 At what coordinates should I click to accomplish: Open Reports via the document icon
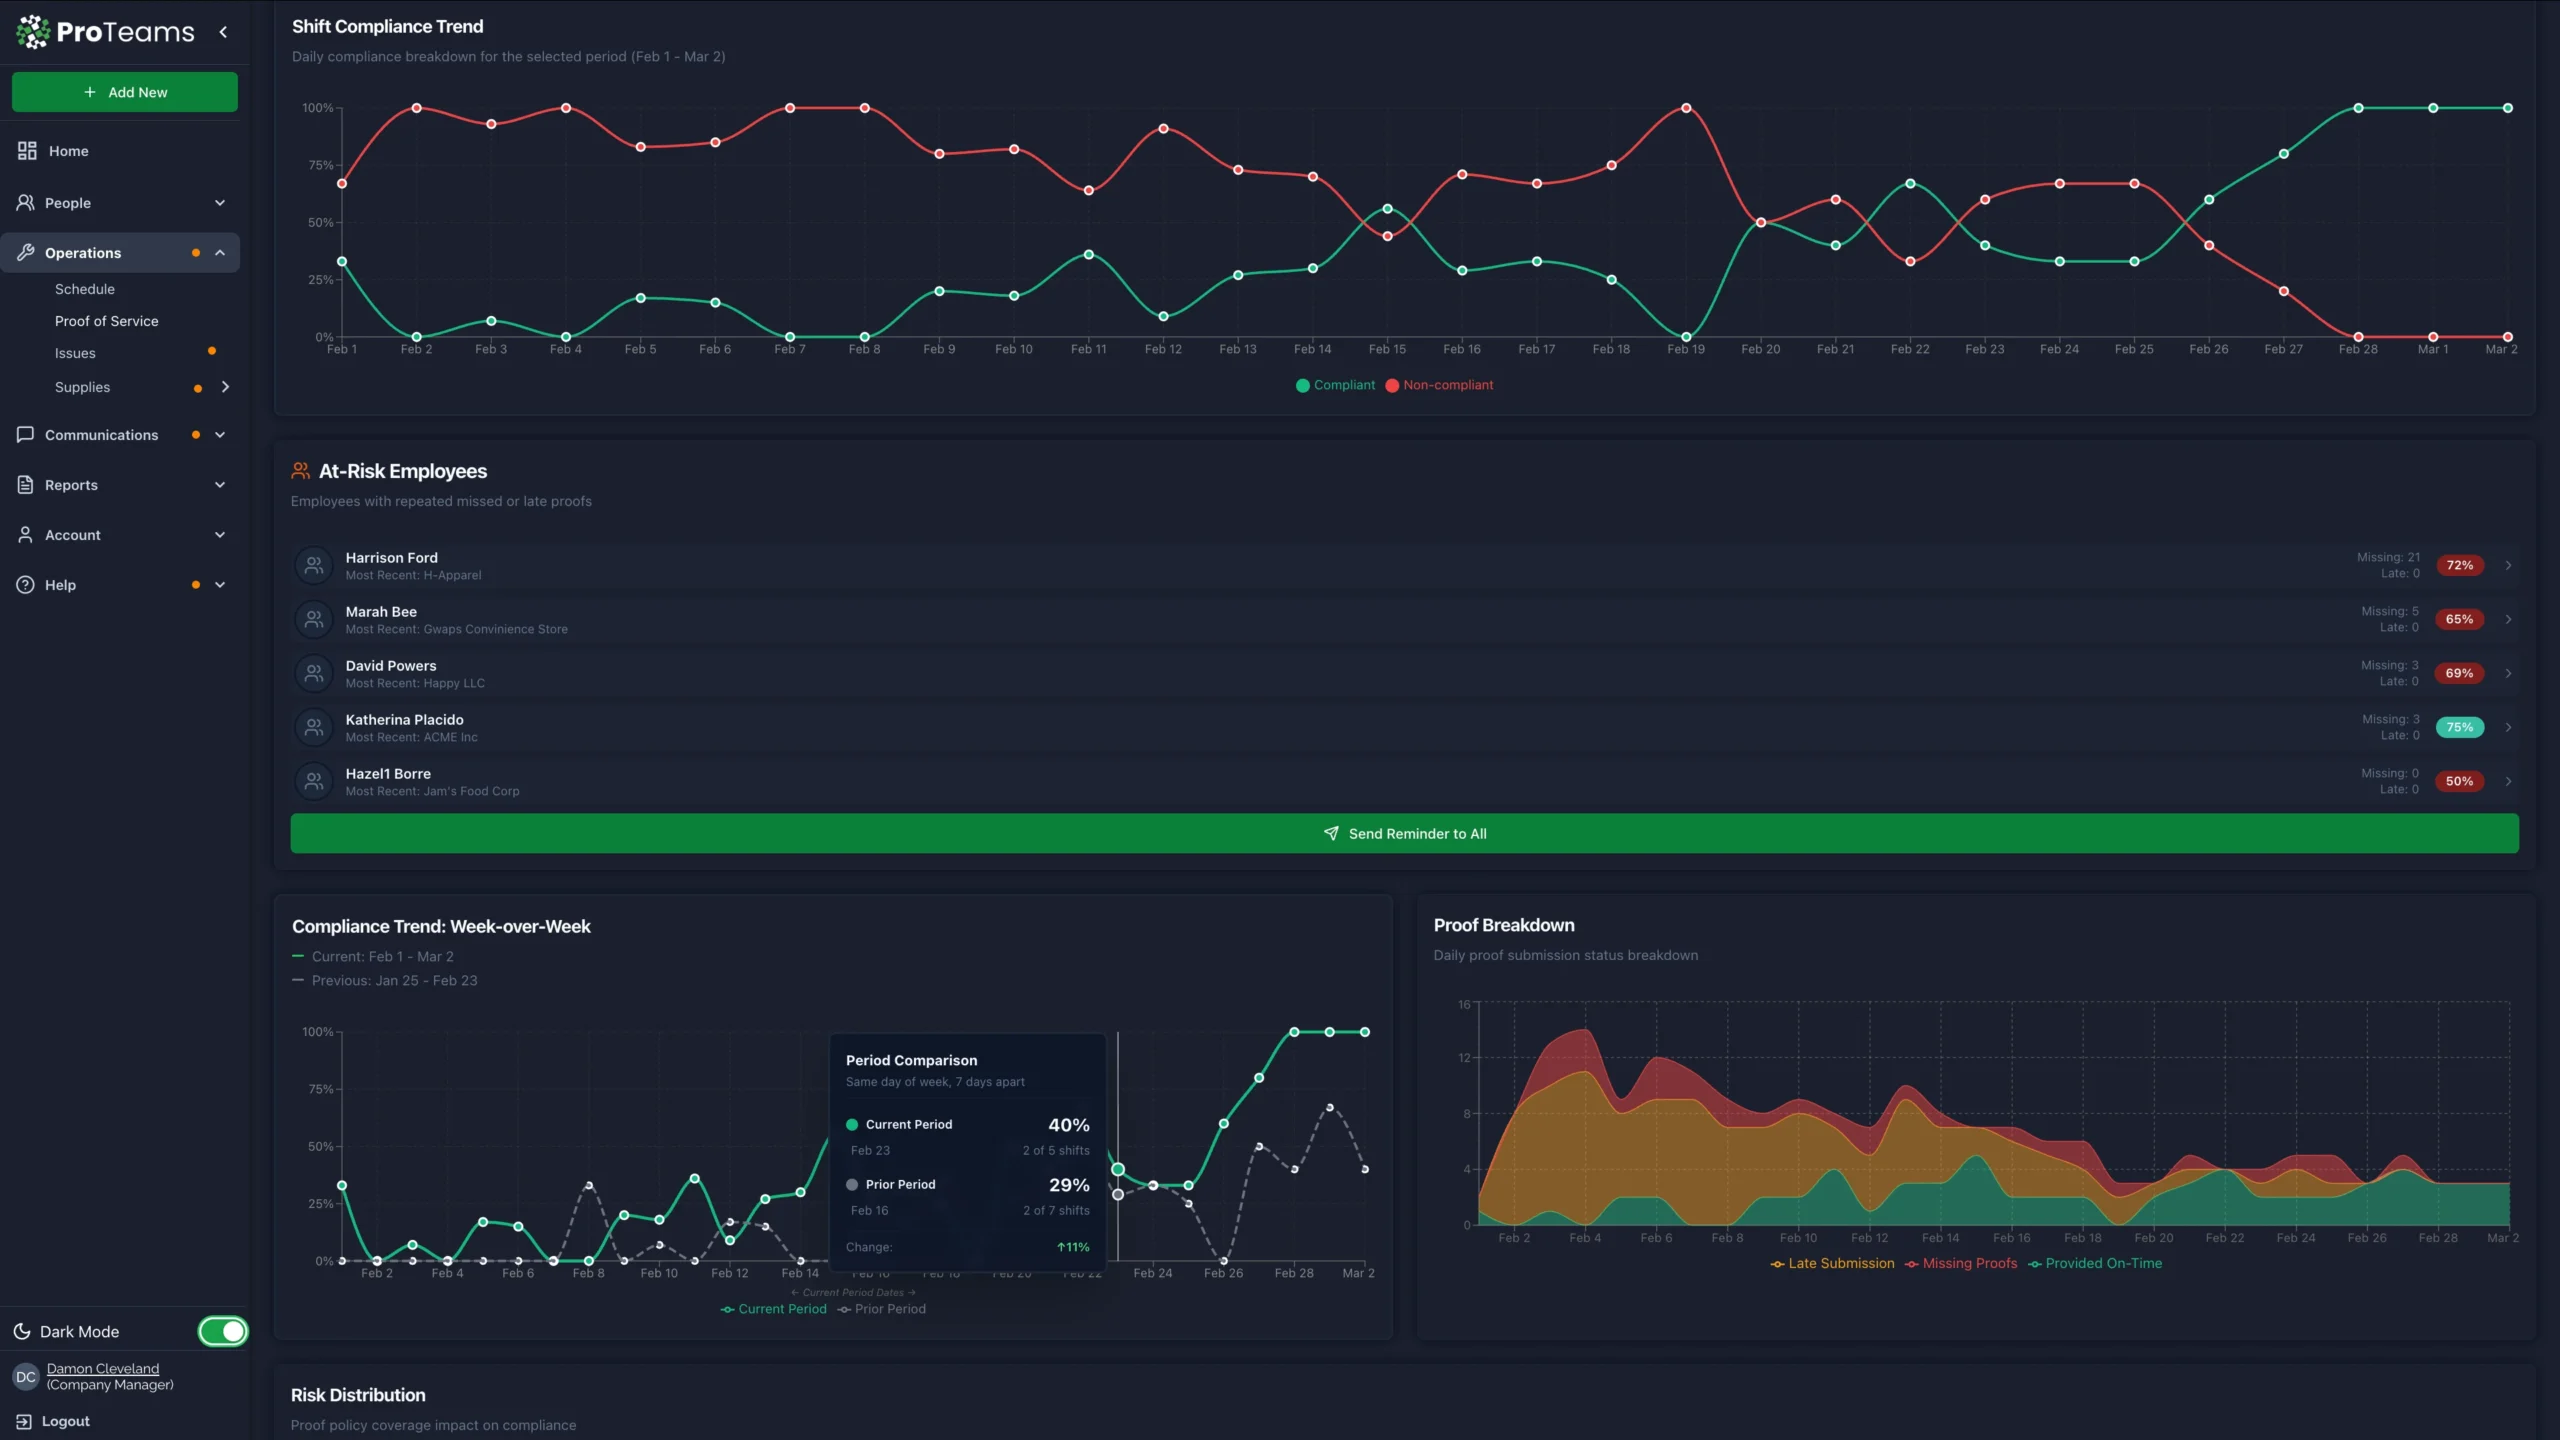(x=26, y=484)
